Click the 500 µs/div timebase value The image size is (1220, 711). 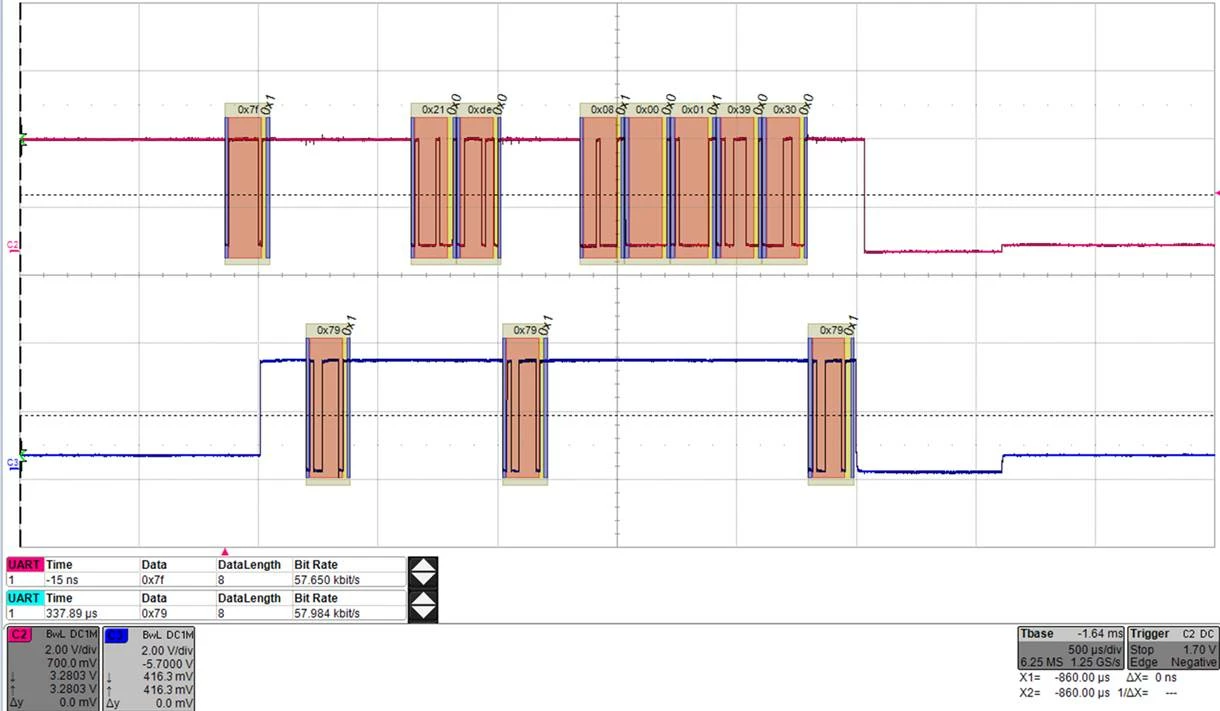1094,649
